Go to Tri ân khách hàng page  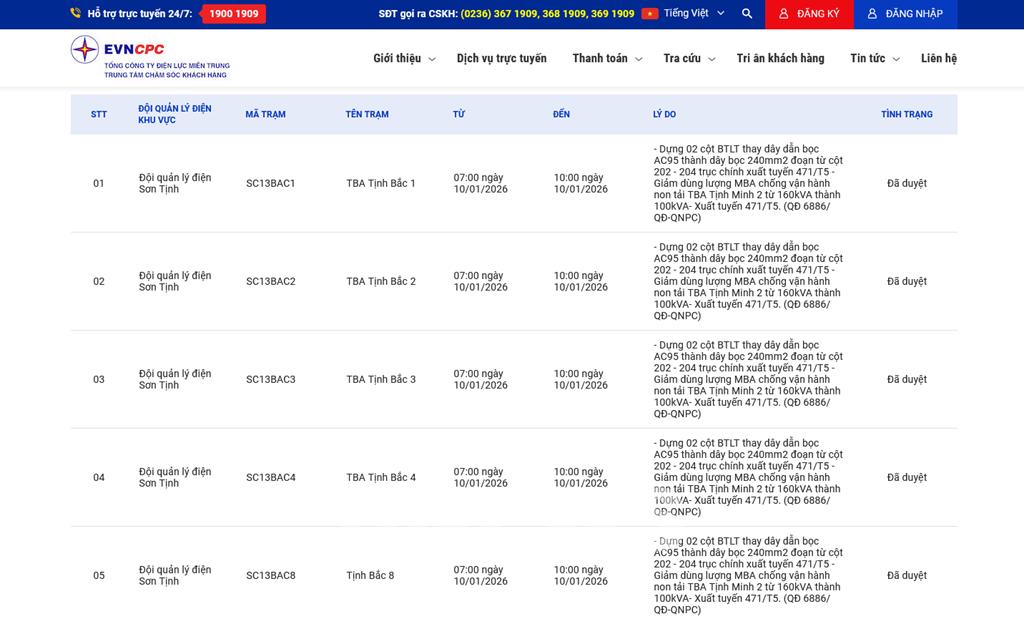[x=780, y=59]
